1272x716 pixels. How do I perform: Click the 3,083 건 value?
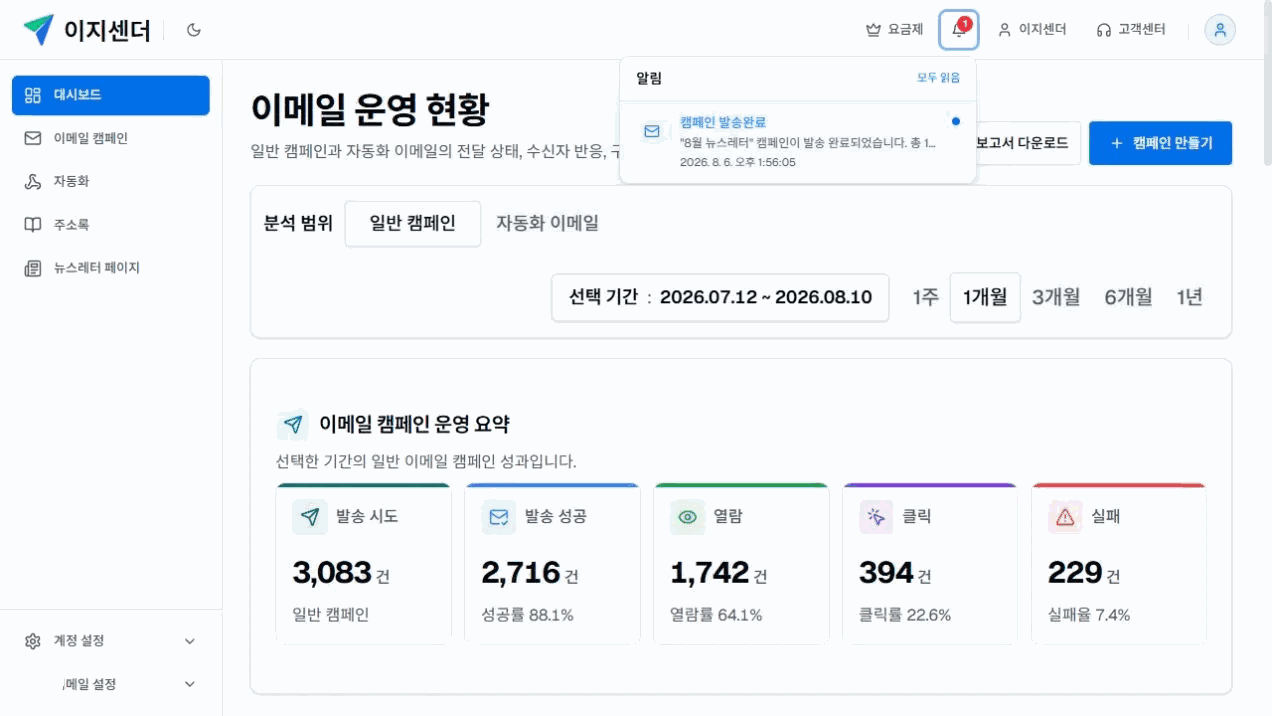point(341,573)
